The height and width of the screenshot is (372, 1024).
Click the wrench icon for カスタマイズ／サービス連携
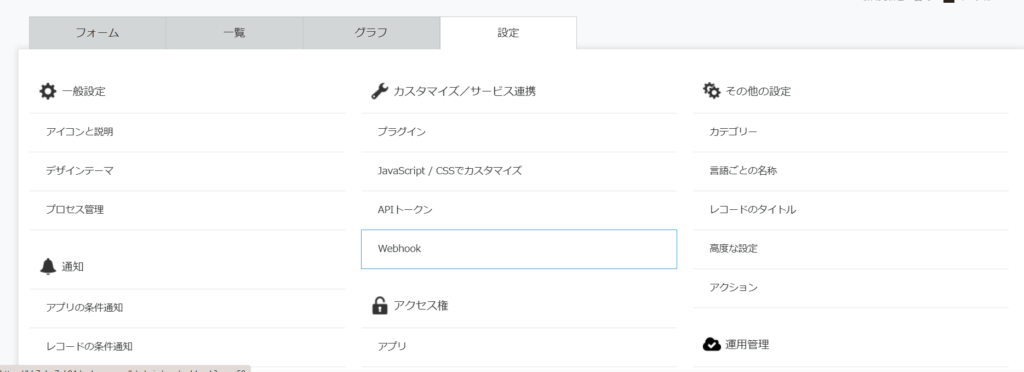[379, 91]
